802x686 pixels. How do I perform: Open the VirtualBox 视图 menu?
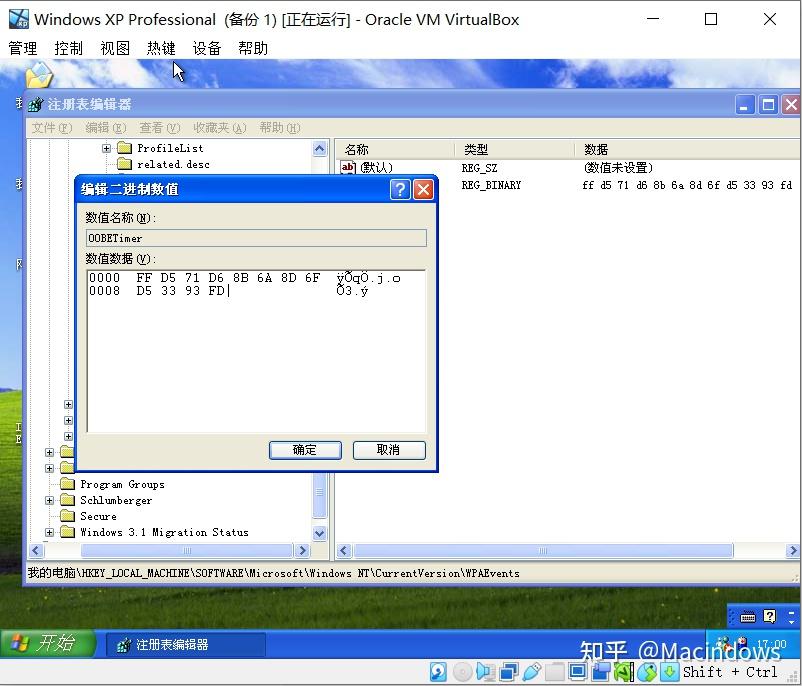coord(115,49)
